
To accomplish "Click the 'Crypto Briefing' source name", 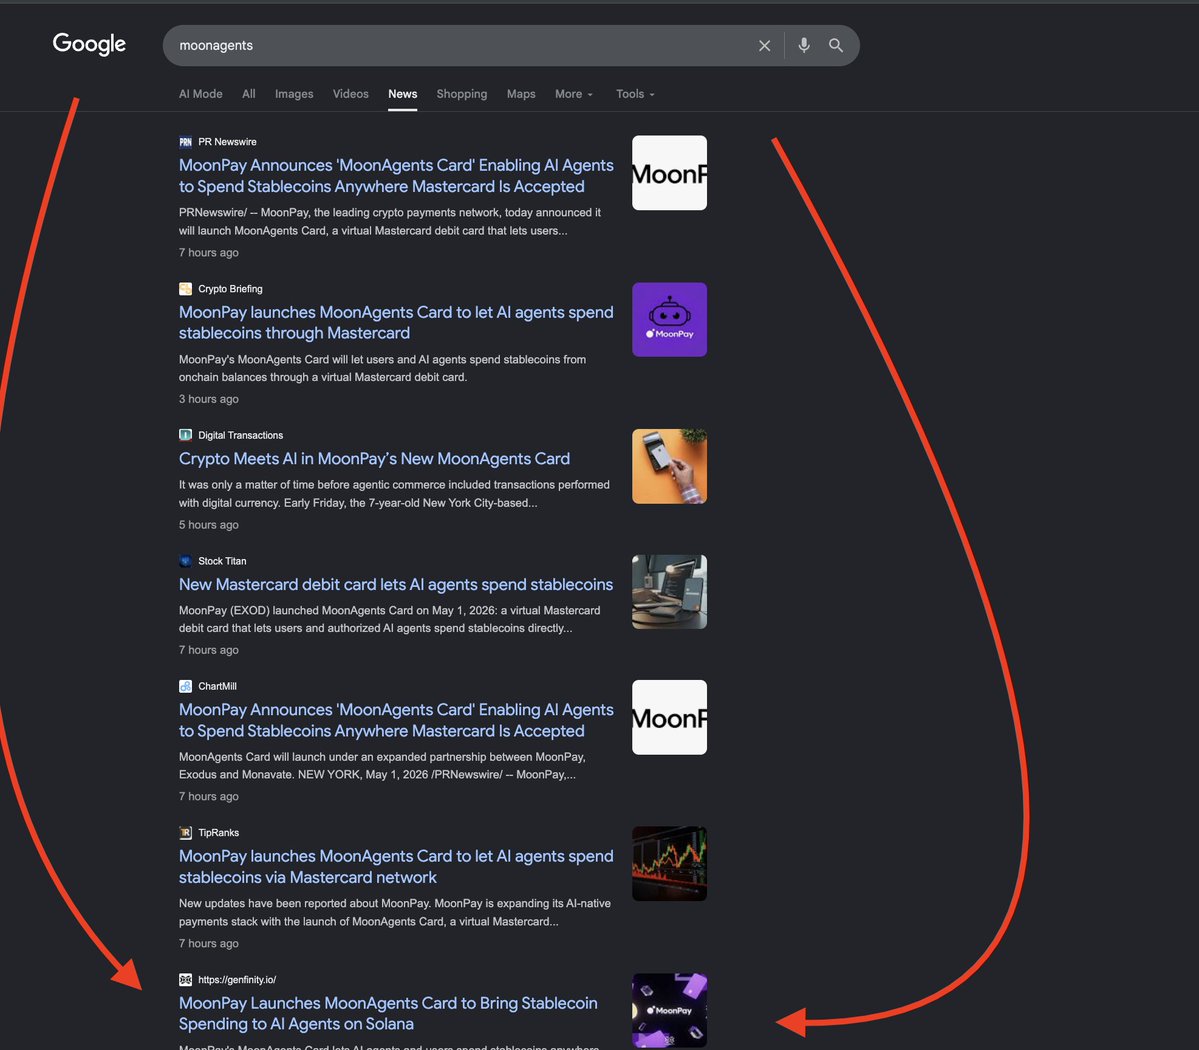I will (x=230, y=289).
